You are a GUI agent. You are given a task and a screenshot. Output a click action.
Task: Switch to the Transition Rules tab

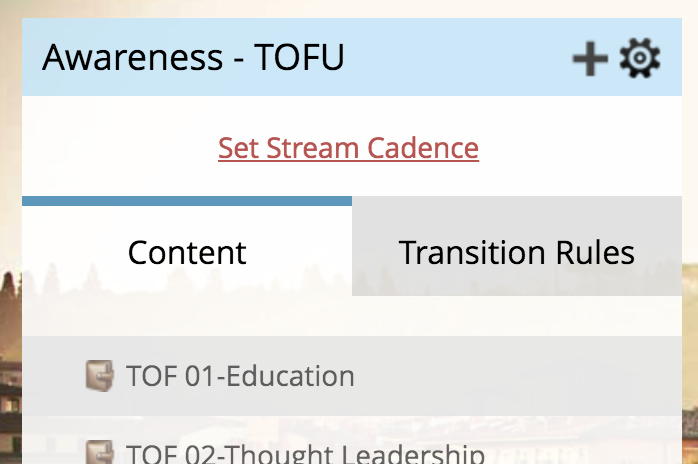(516, 252)
